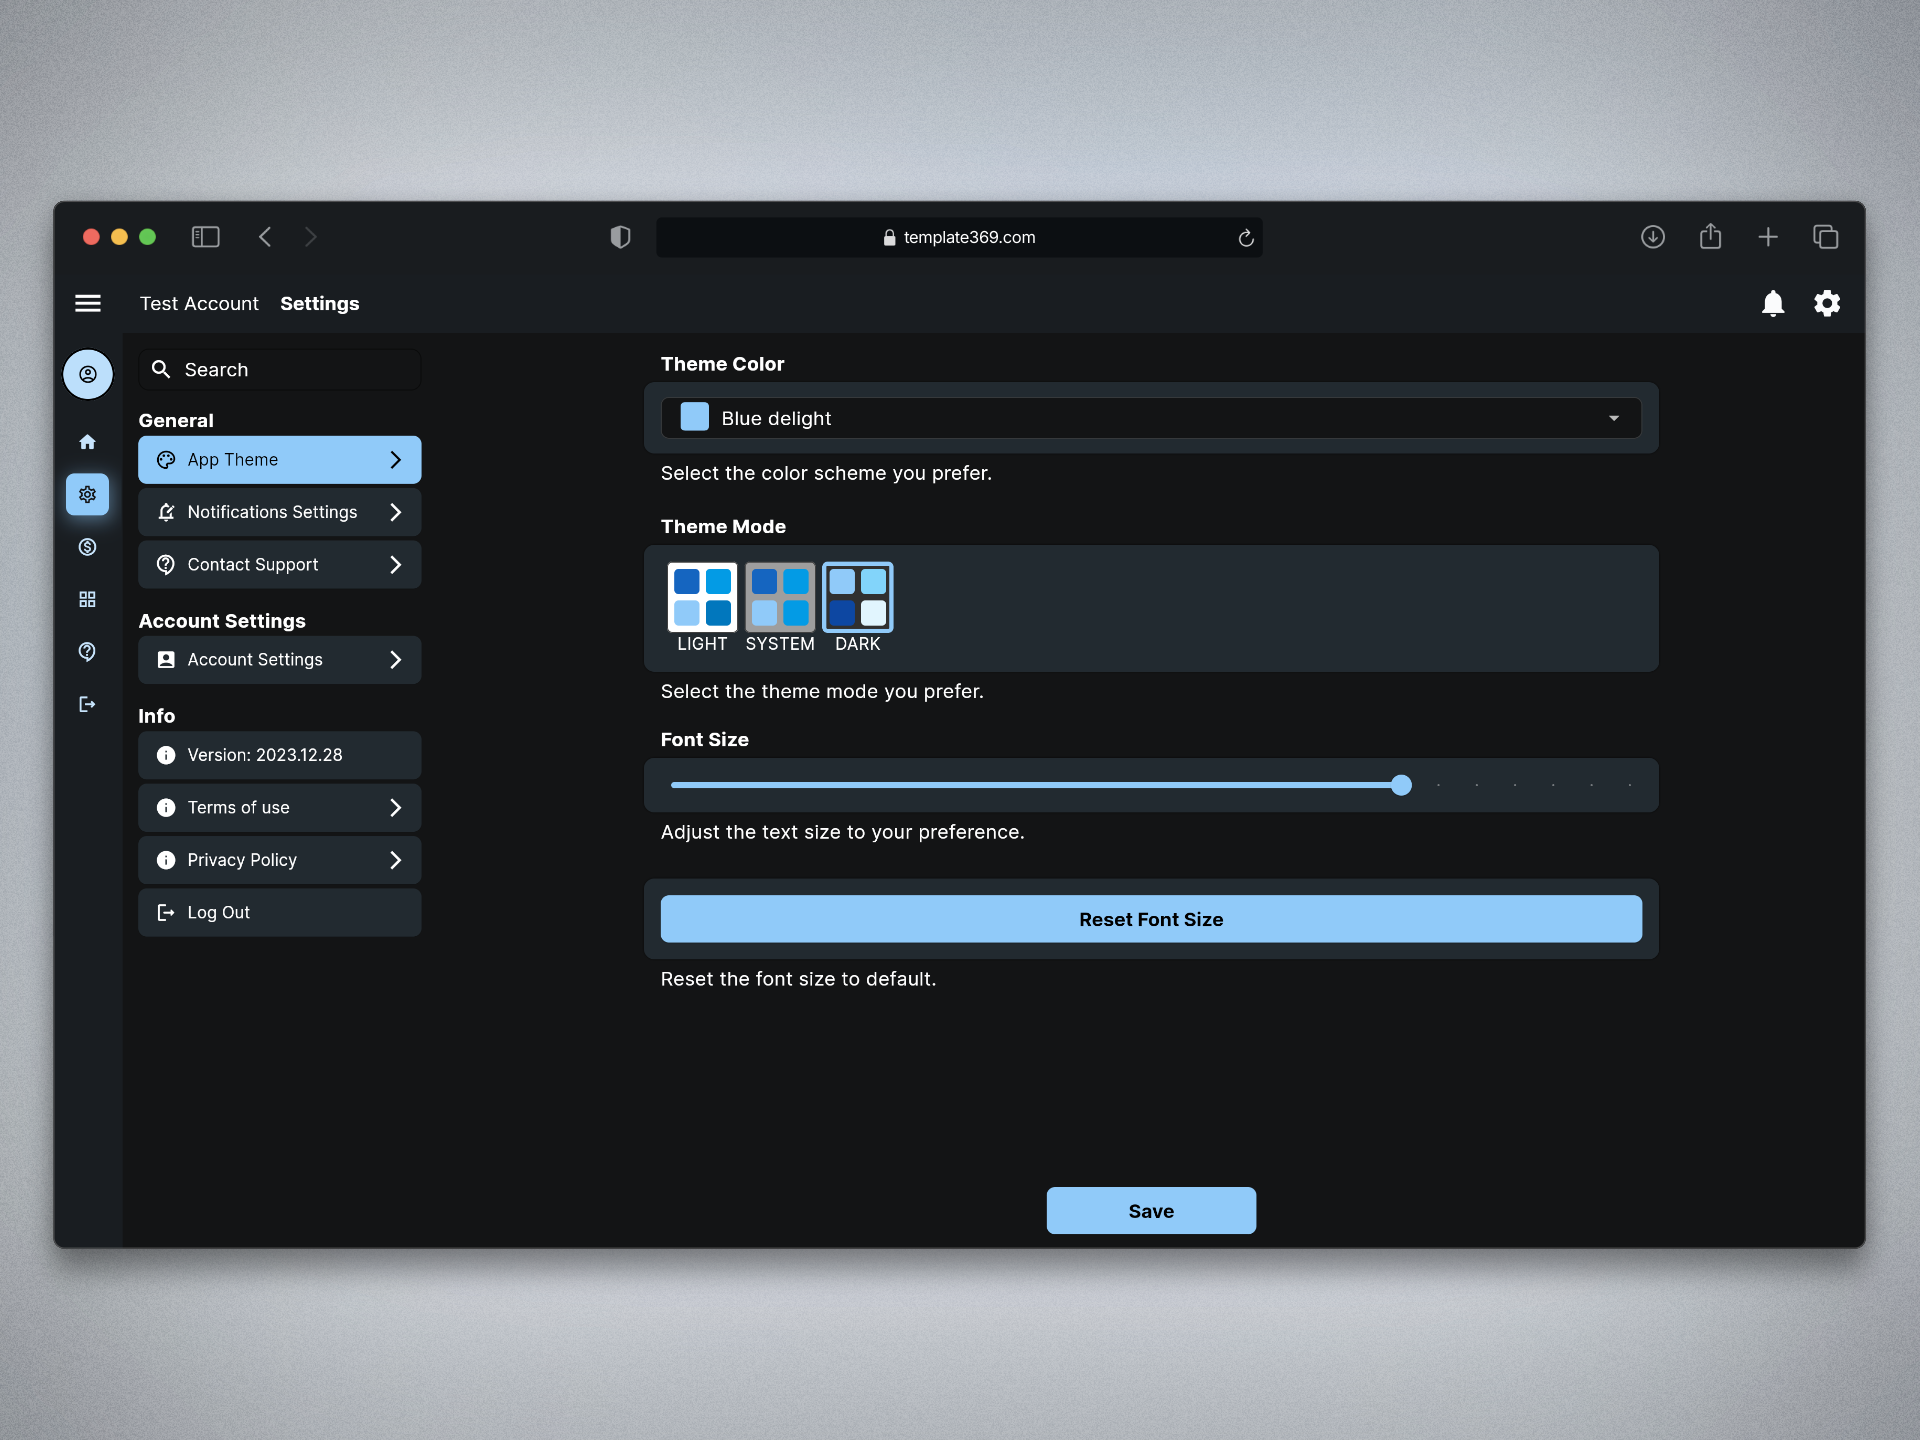This screenshot has height=1440, width=1920.
Task: Go back in browser history
Action: click(265, 237)
